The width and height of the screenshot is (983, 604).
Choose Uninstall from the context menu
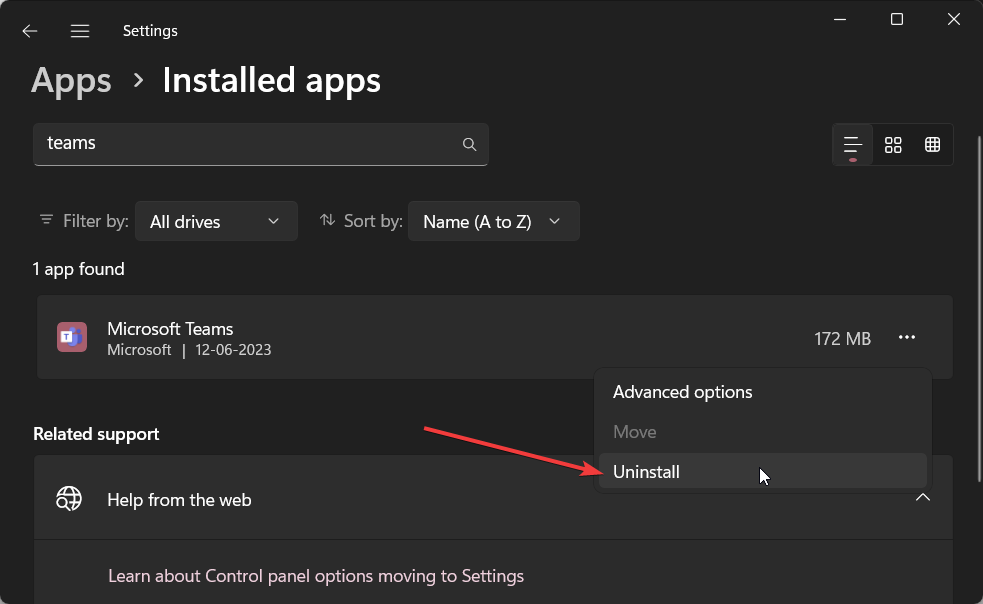[762, 471]
